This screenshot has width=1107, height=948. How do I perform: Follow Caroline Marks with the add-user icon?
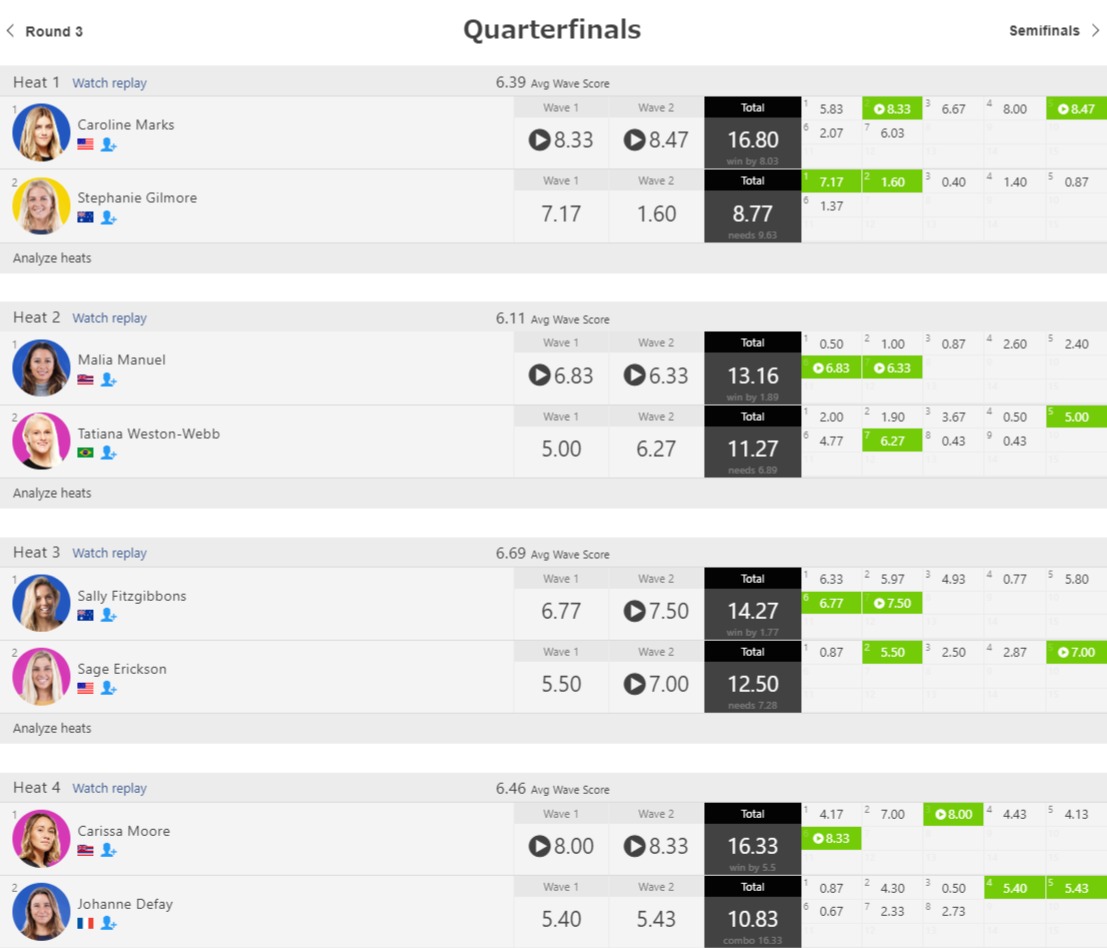[x=108, y=145]
